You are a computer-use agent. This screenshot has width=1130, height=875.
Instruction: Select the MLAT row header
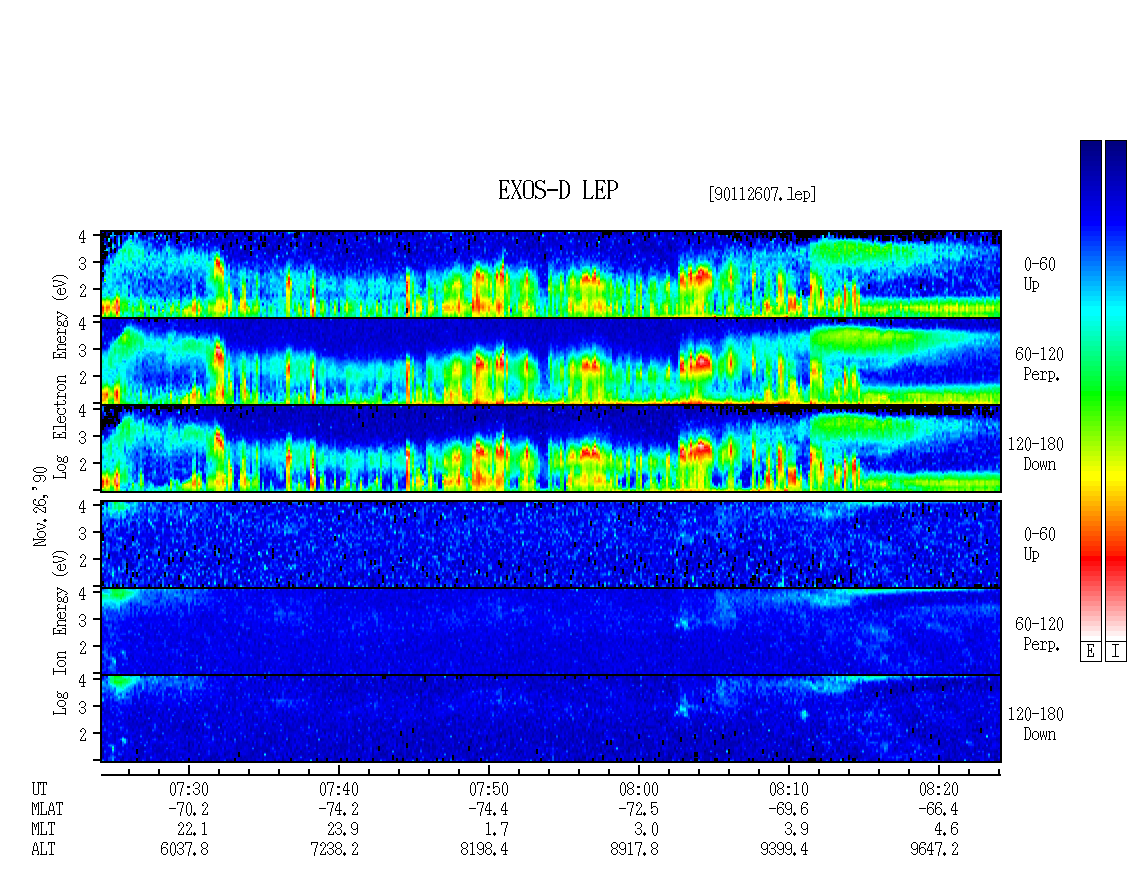(x=47, y=809)
